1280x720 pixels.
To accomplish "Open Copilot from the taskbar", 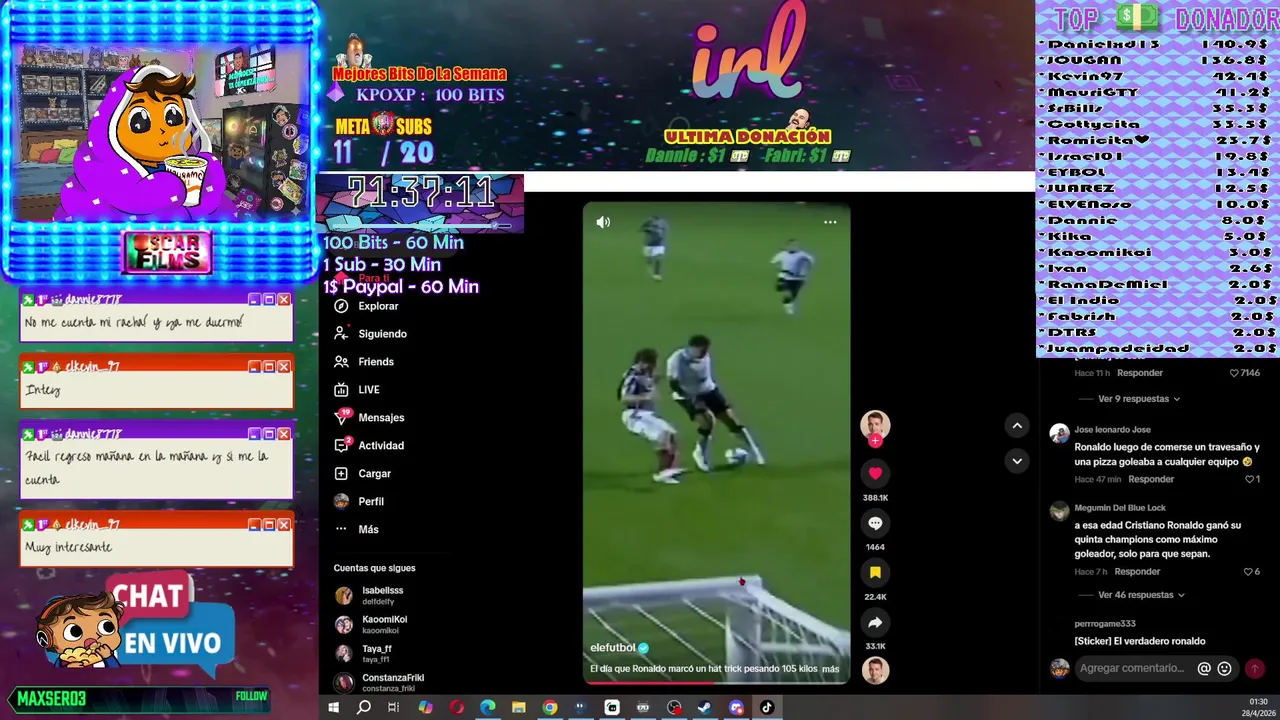I will point(426,707).
